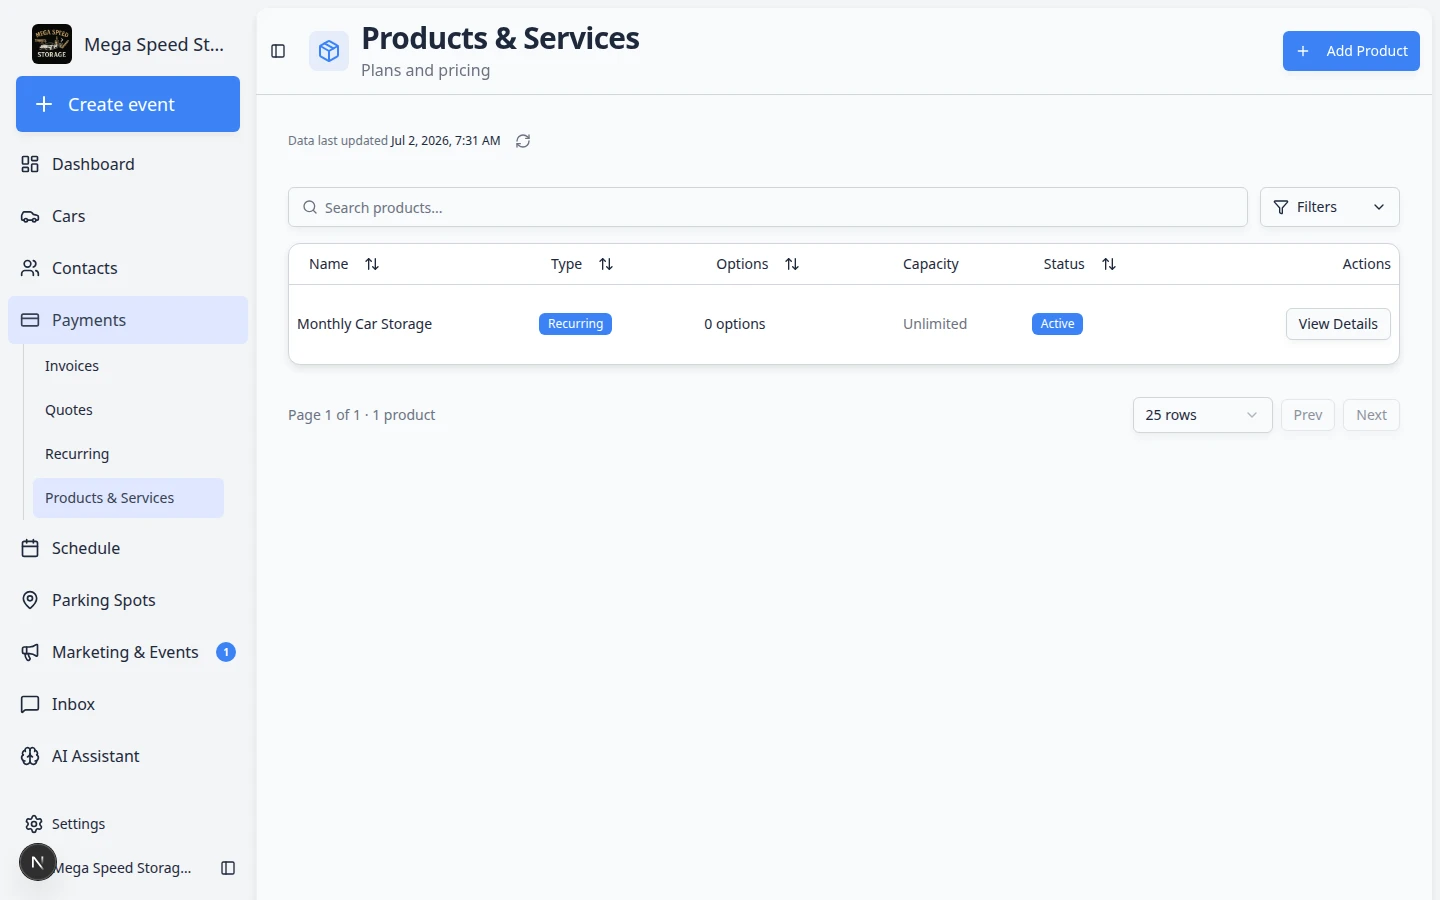Click the Dashboard grid icon
Viewport: 1440px width, 900px height.
[x=30, y=164]
